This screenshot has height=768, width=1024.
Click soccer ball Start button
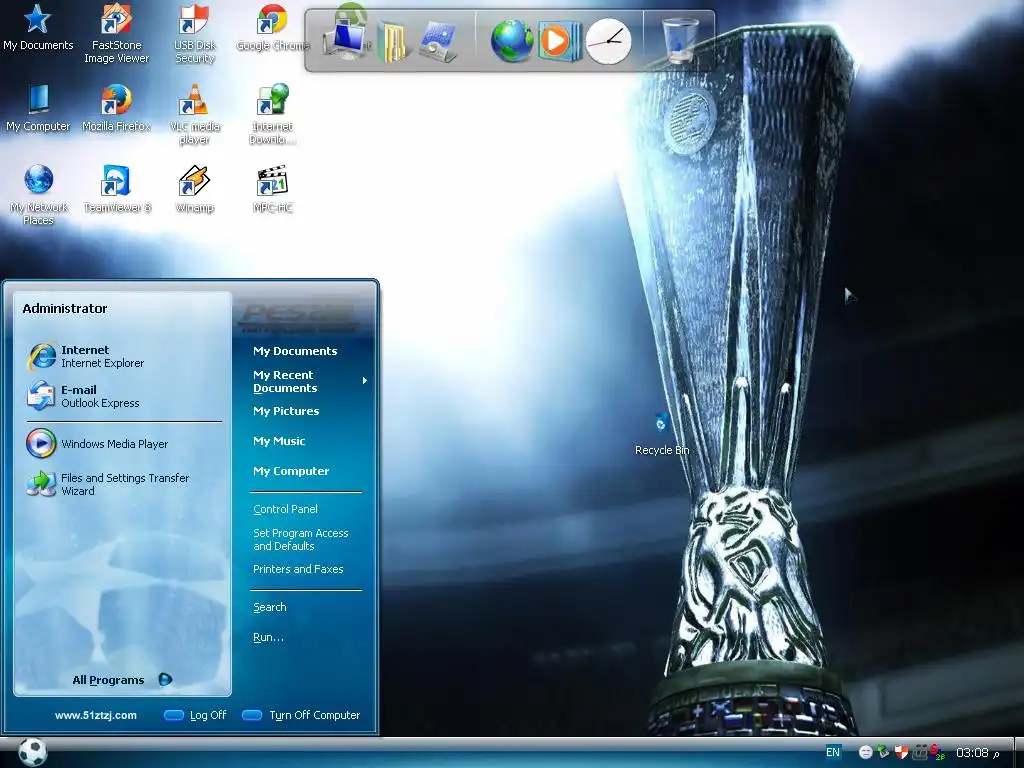(32, 752)
